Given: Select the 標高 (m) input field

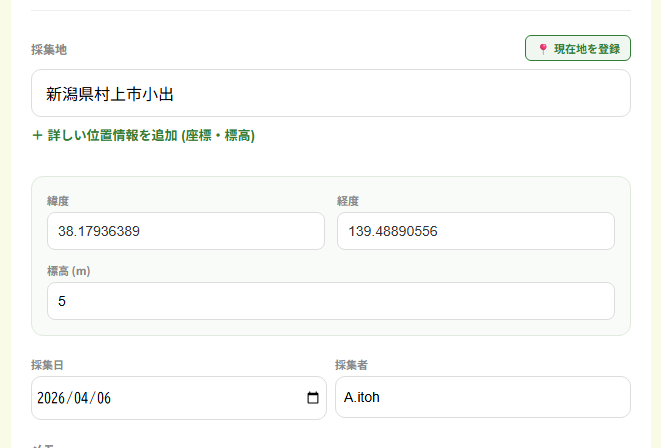Looking at the screenshot, I should click(330, 301).
